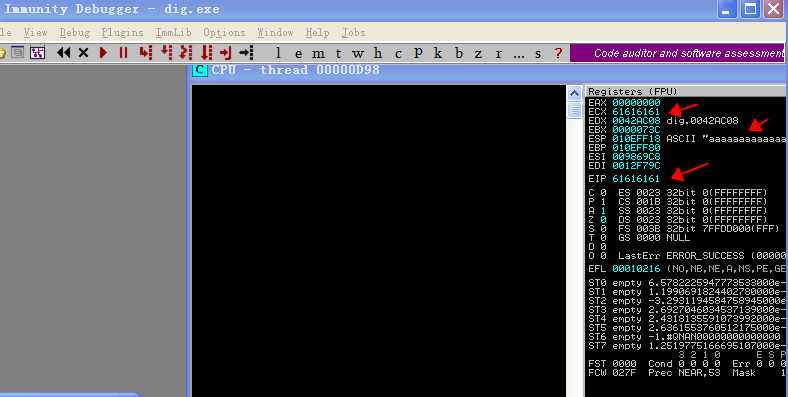Show run trace with the ... button

[519, 54]
